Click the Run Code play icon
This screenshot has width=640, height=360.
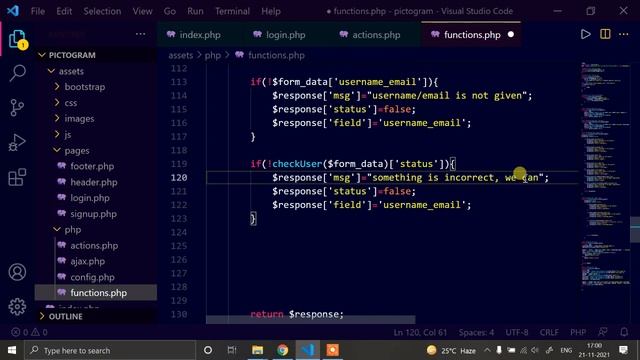(x=586, y=34)
